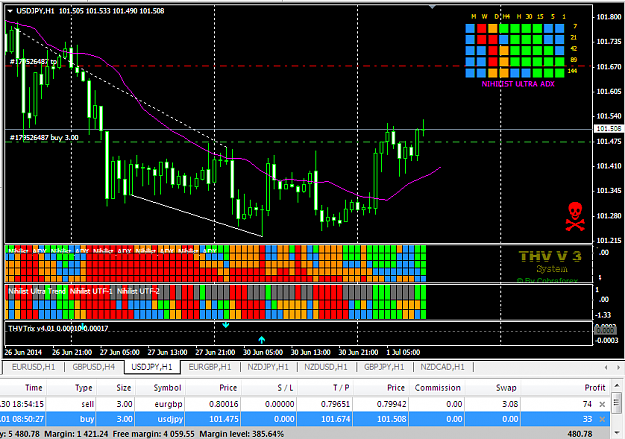Click the Nihilist UTF-2 indicator label
Viewport: 625px width, 439px height.
tap(138, 291)
